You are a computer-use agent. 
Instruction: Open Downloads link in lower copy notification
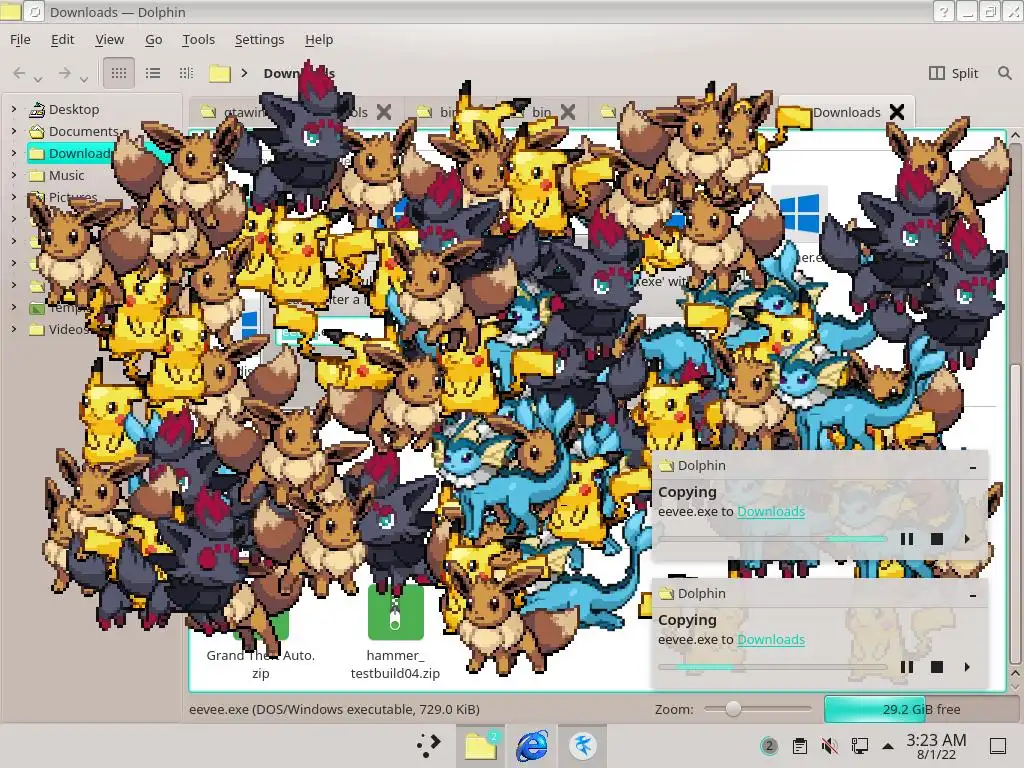[771, 639]
